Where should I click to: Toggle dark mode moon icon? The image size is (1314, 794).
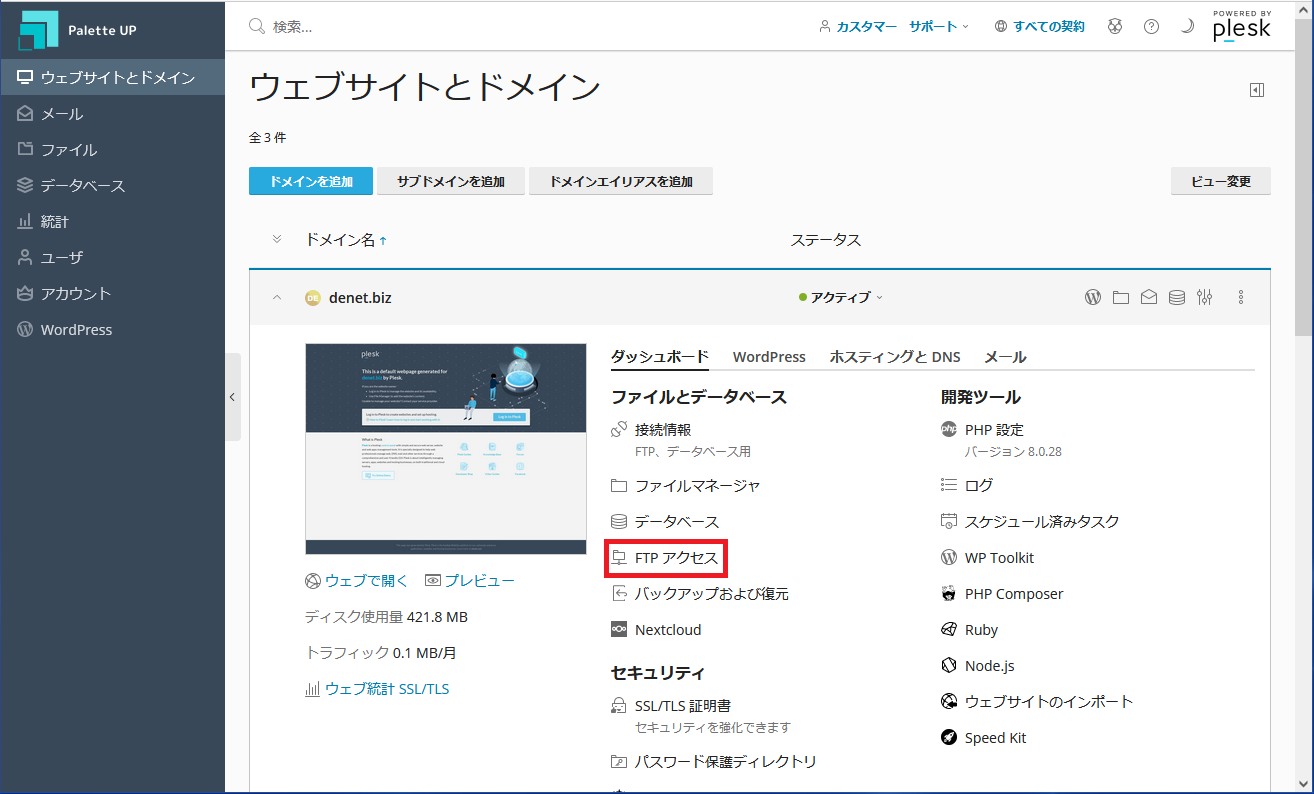[1187, 27]
